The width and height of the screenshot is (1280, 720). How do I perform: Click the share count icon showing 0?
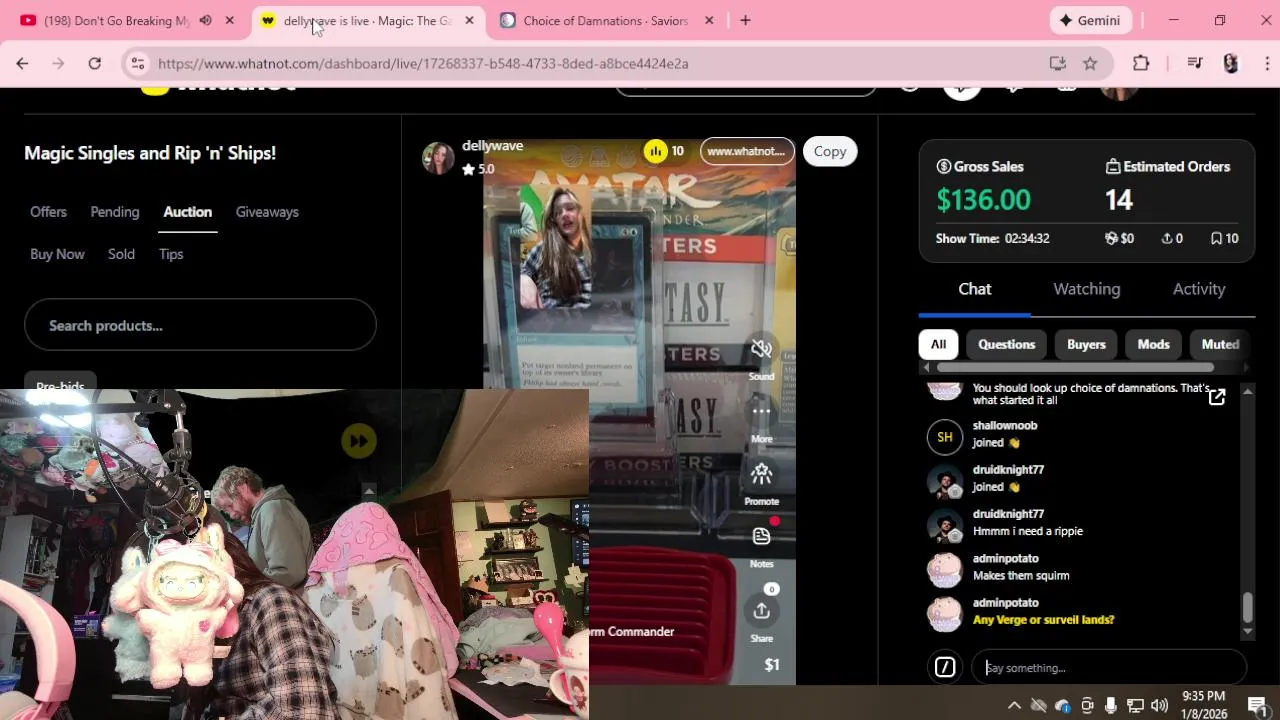(x=1167, y=238)
